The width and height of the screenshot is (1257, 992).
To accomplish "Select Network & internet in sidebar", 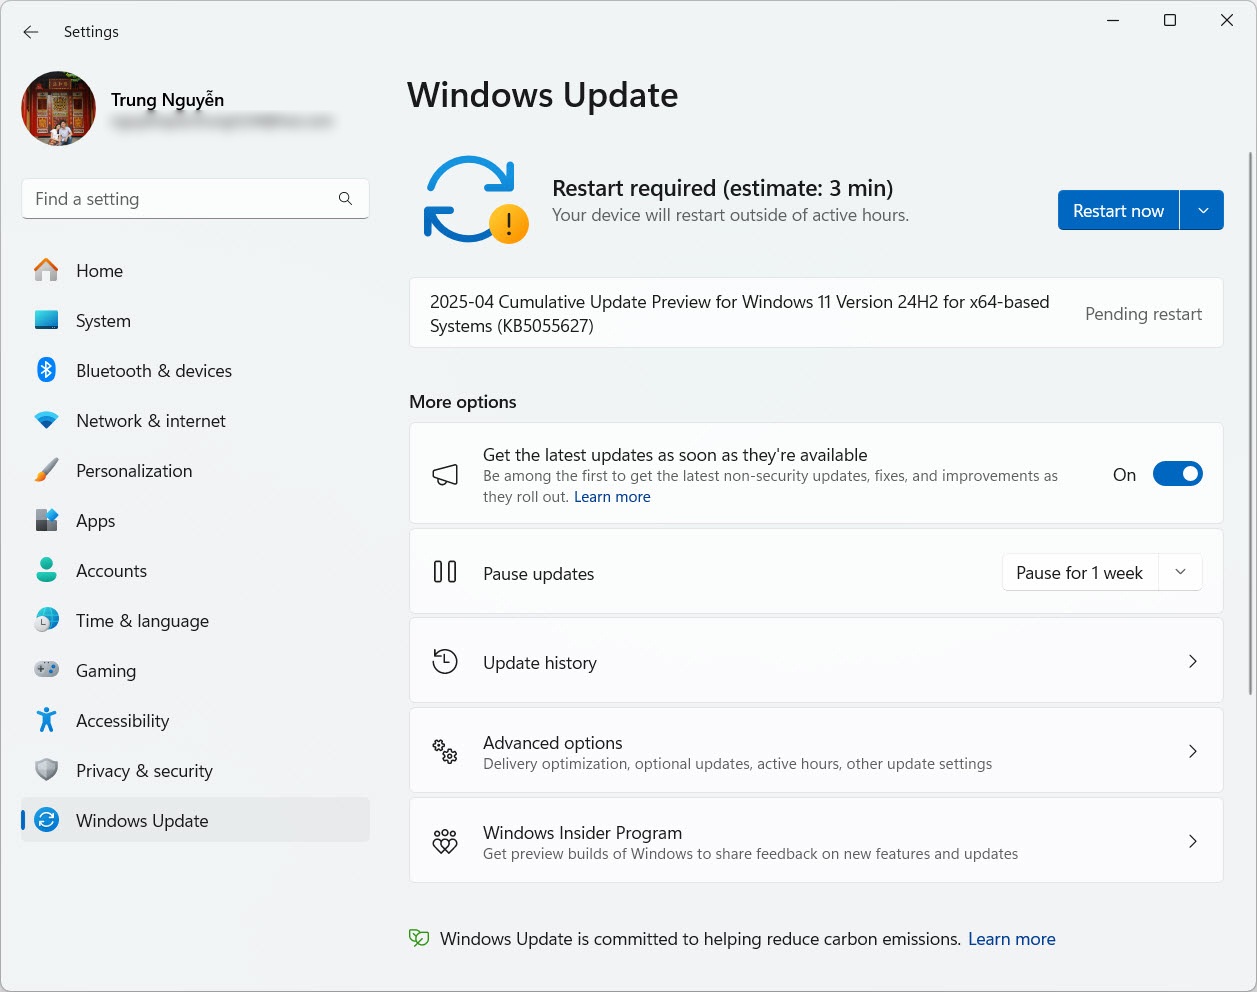I will (195, 420).
